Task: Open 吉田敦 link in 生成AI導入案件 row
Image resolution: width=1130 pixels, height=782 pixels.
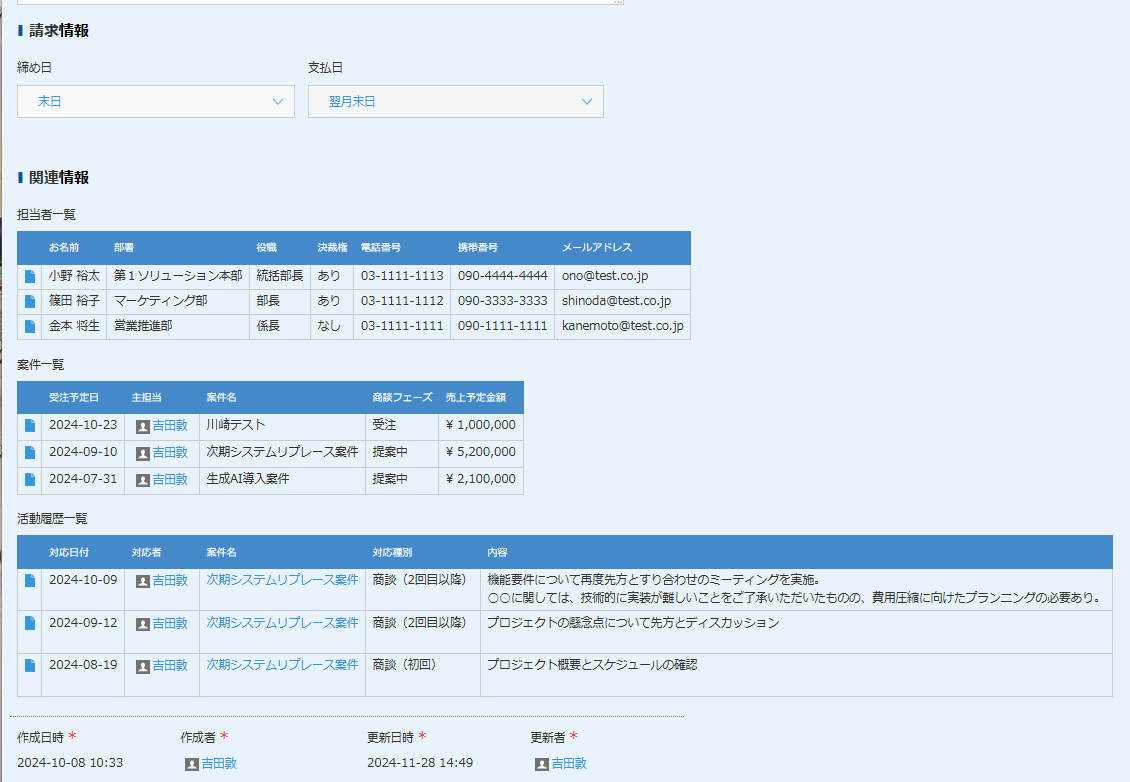Action: click(170, 479)
